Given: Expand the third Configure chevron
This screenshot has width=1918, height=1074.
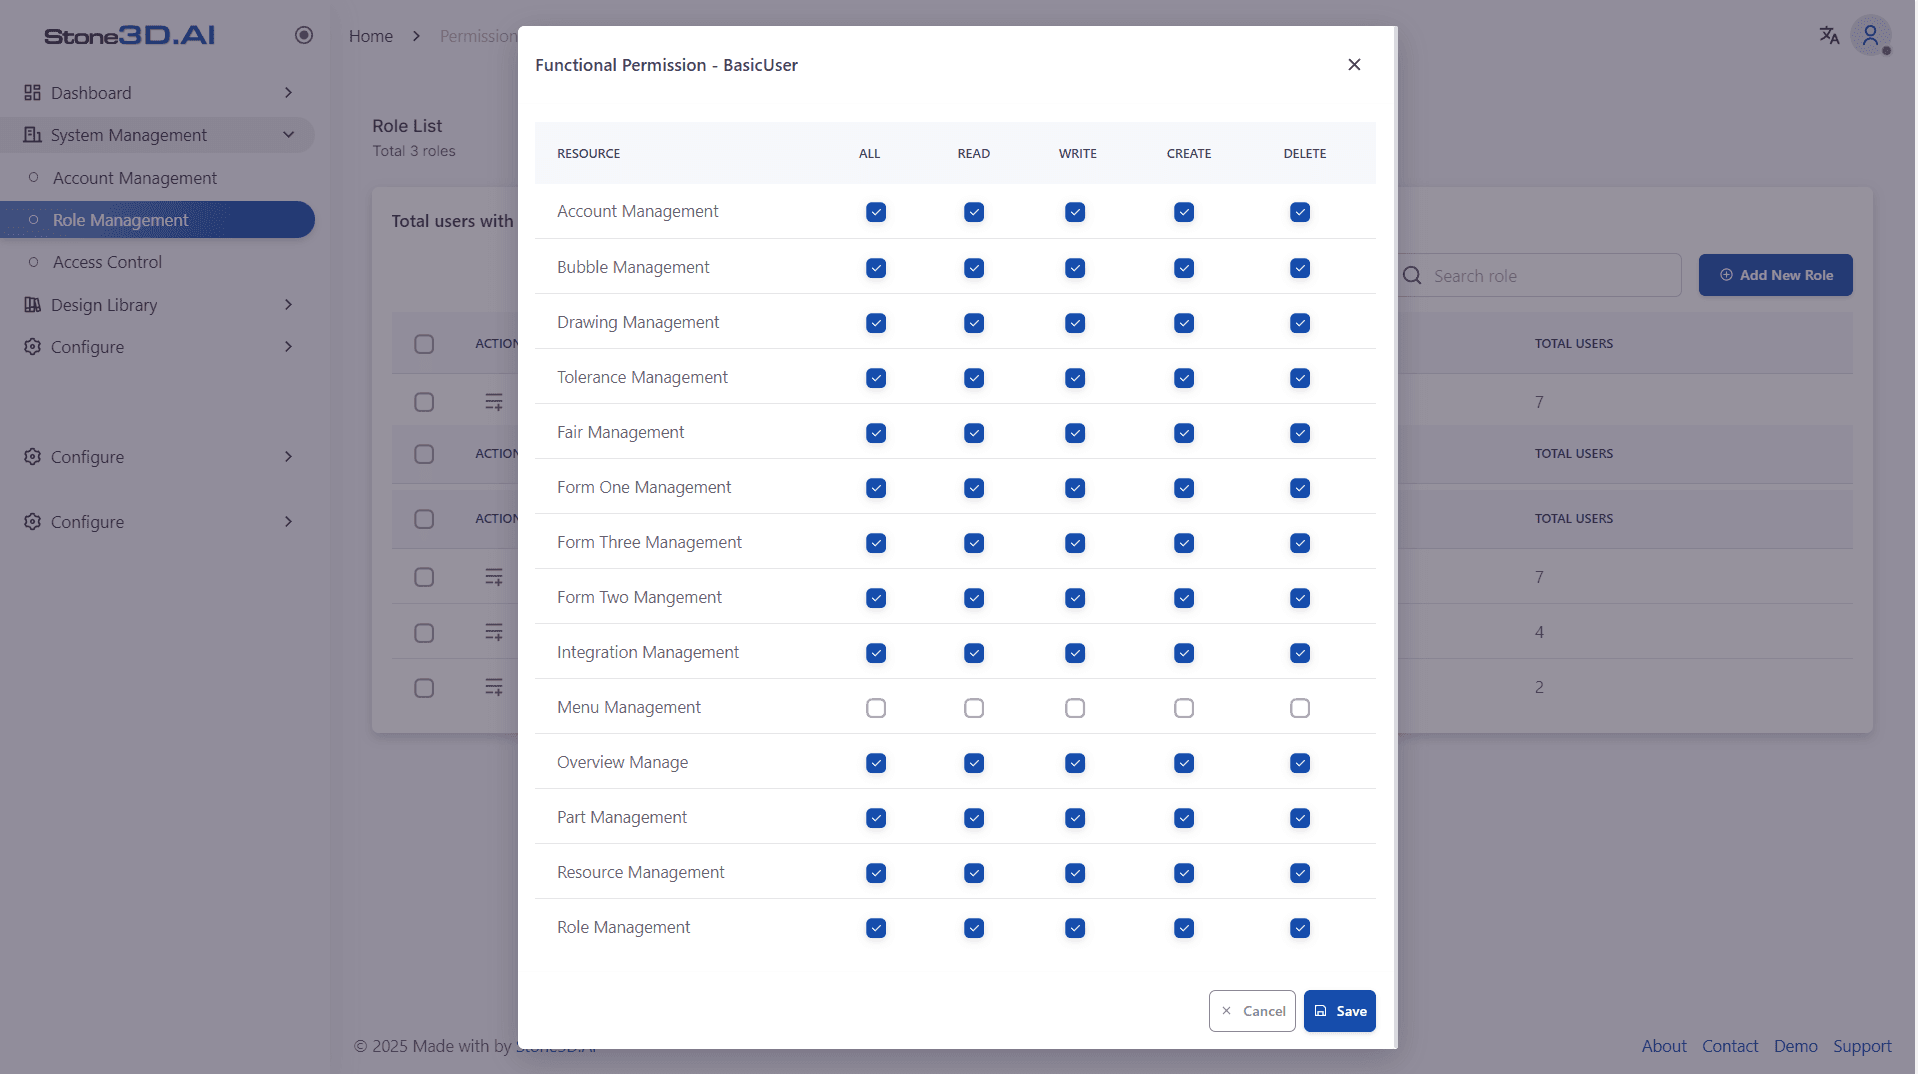Looking at the screenshot, I should coord(288,521).
